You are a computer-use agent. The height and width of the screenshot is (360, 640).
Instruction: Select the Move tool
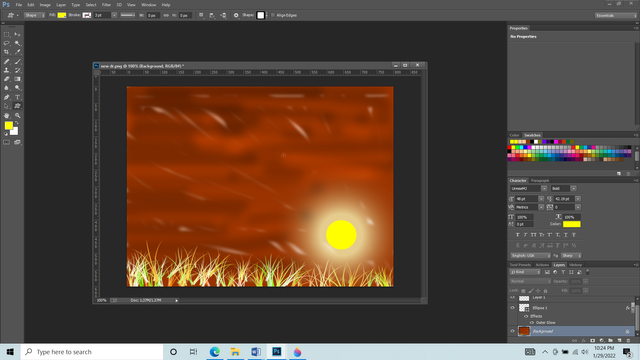pyautogui.click(x=17, y=34)
